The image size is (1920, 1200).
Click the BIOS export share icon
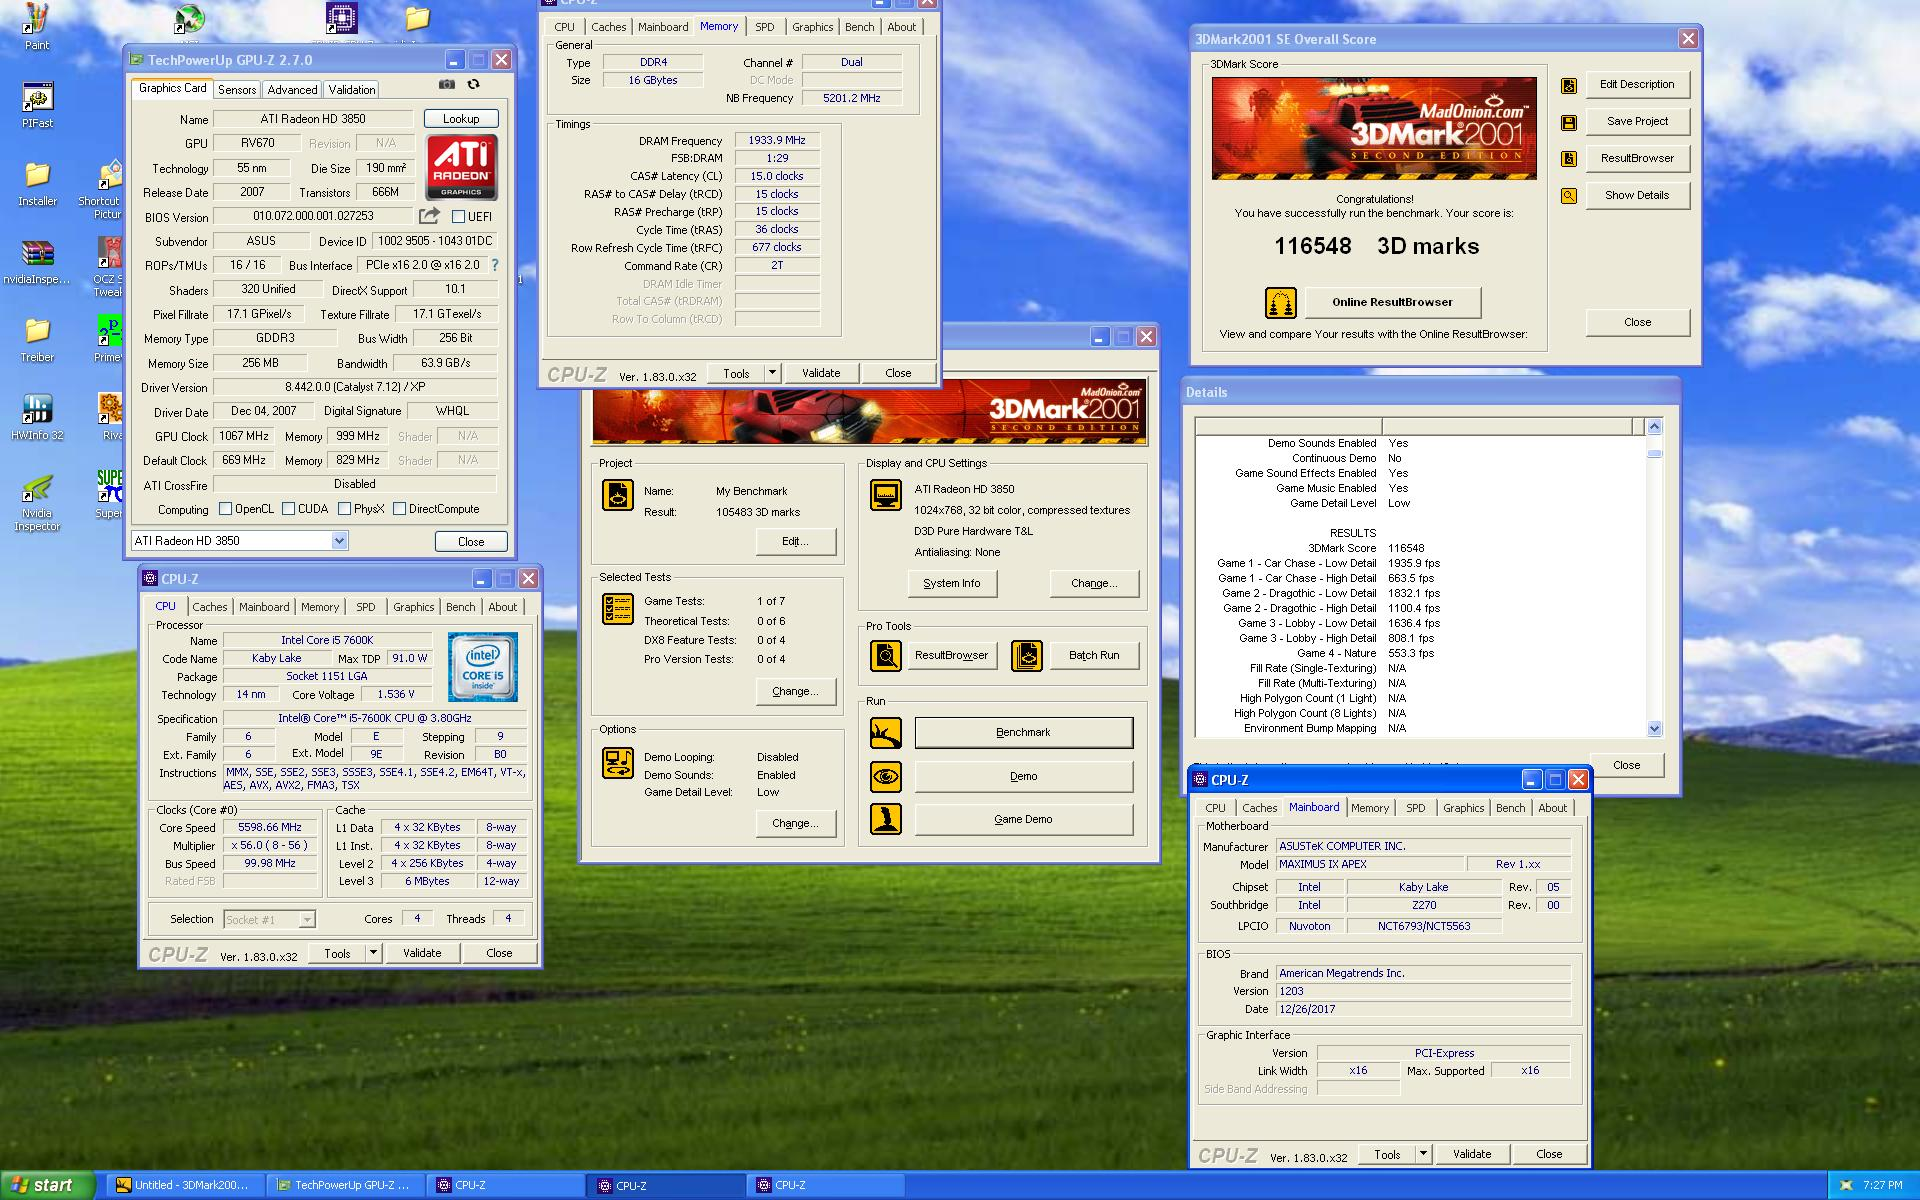click(x=429, y=215)
